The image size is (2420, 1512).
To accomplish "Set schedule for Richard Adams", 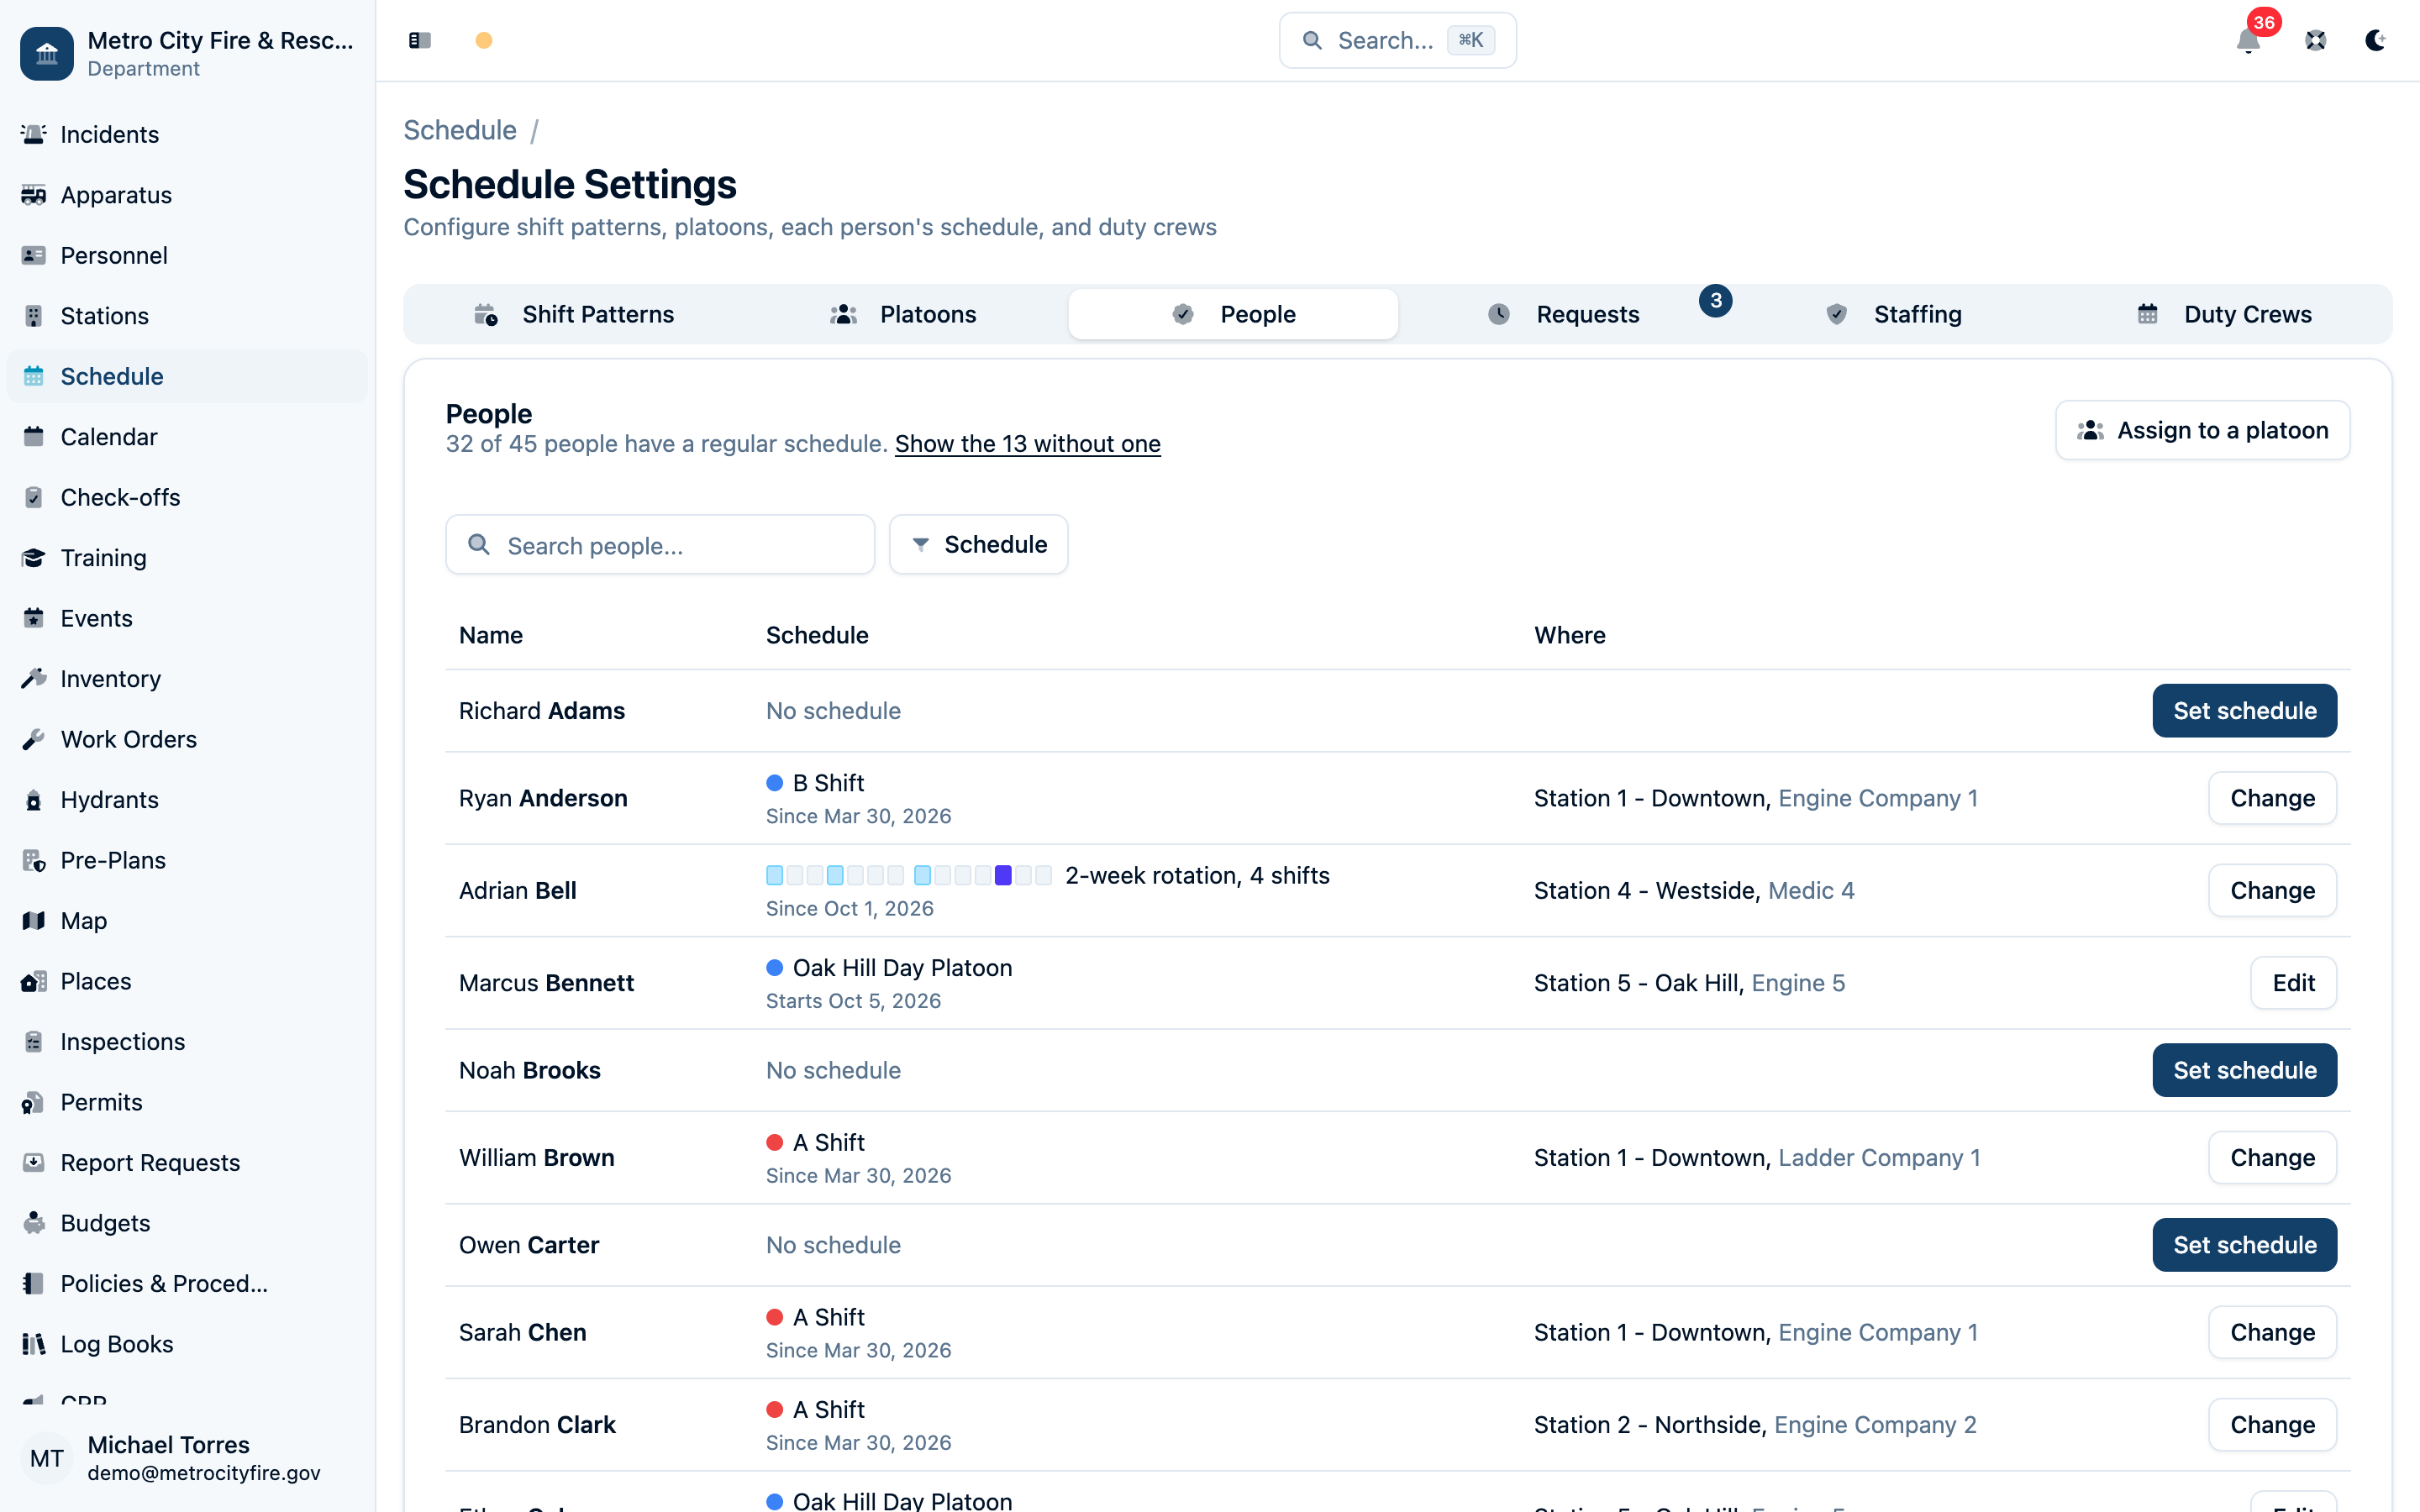I will click(2244, 711).
